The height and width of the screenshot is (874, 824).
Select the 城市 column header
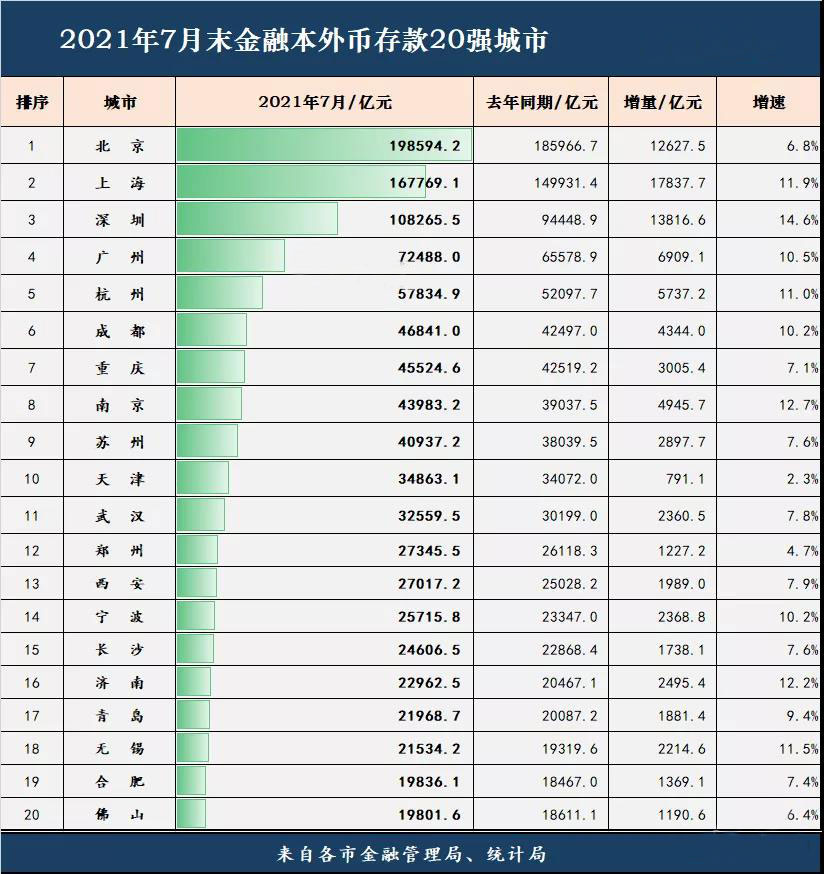(120, 102)
